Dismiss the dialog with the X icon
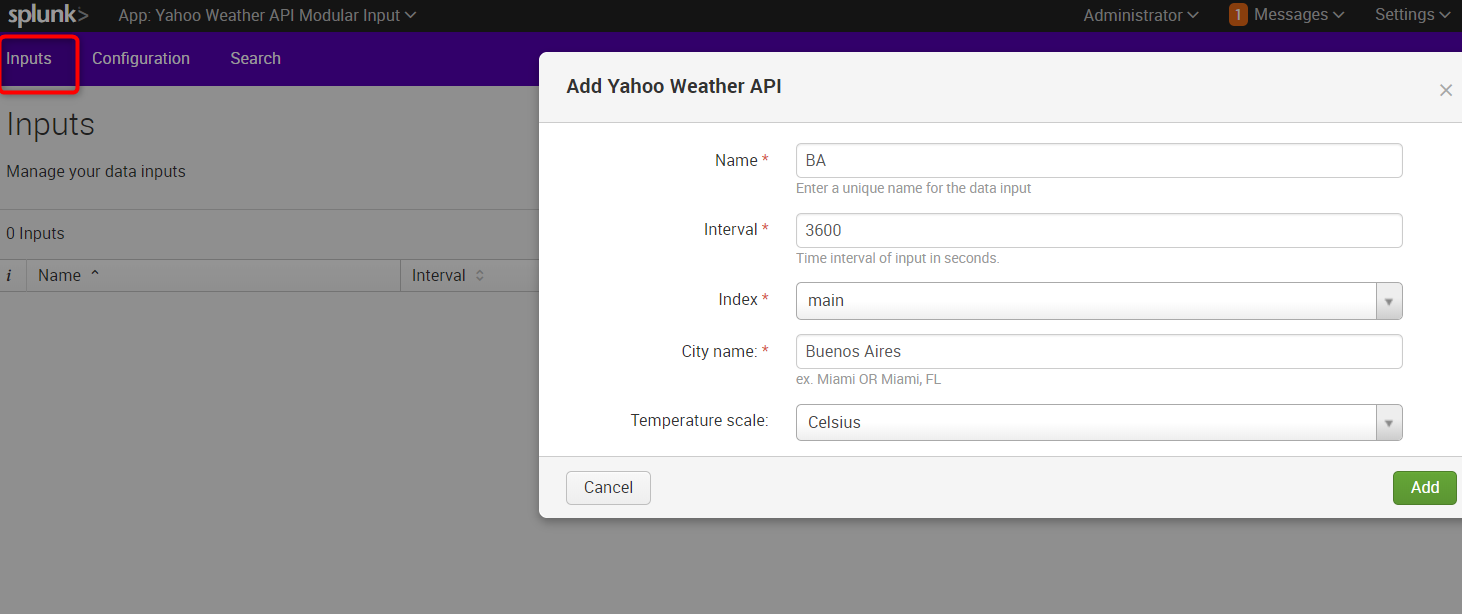Viewport: 1462px width, 614px height. coord(1445,89)
